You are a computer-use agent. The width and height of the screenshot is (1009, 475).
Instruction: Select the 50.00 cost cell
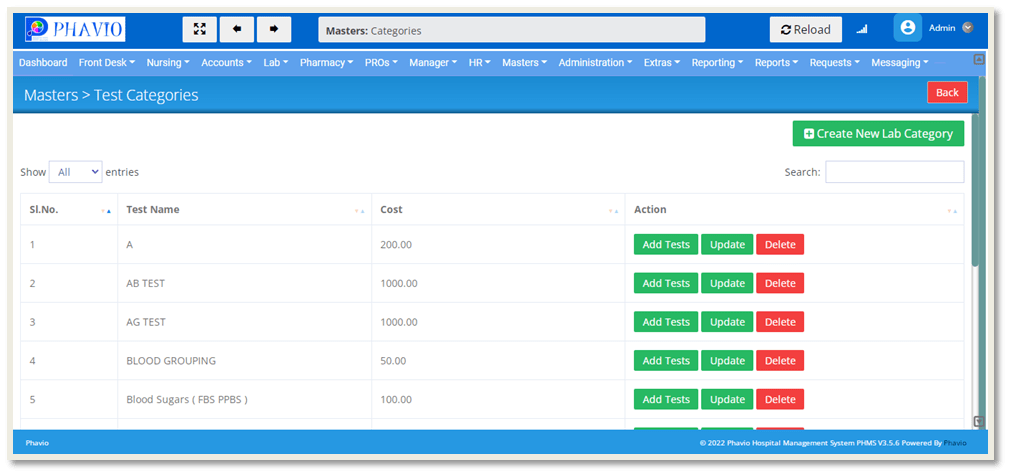[498, 360]
